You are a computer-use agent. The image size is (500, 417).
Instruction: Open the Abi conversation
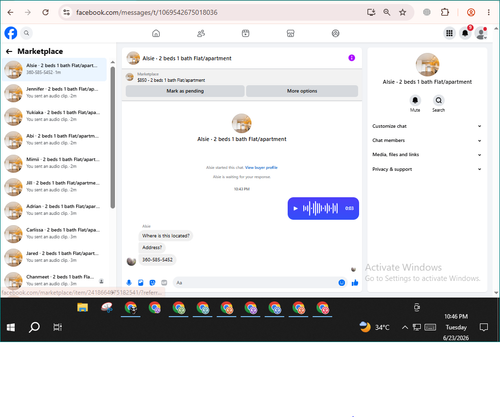[x=55, y=140]
